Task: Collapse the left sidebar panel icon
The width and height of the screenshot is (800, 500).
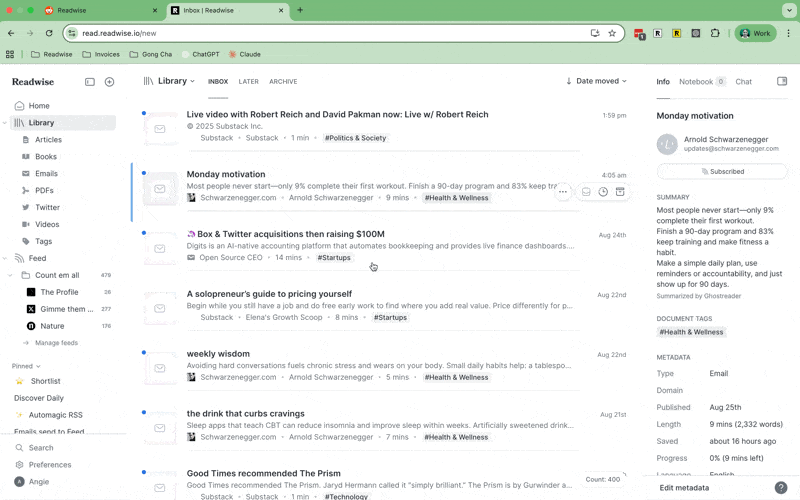Action: pyautogui.click(x=90, y=82)
